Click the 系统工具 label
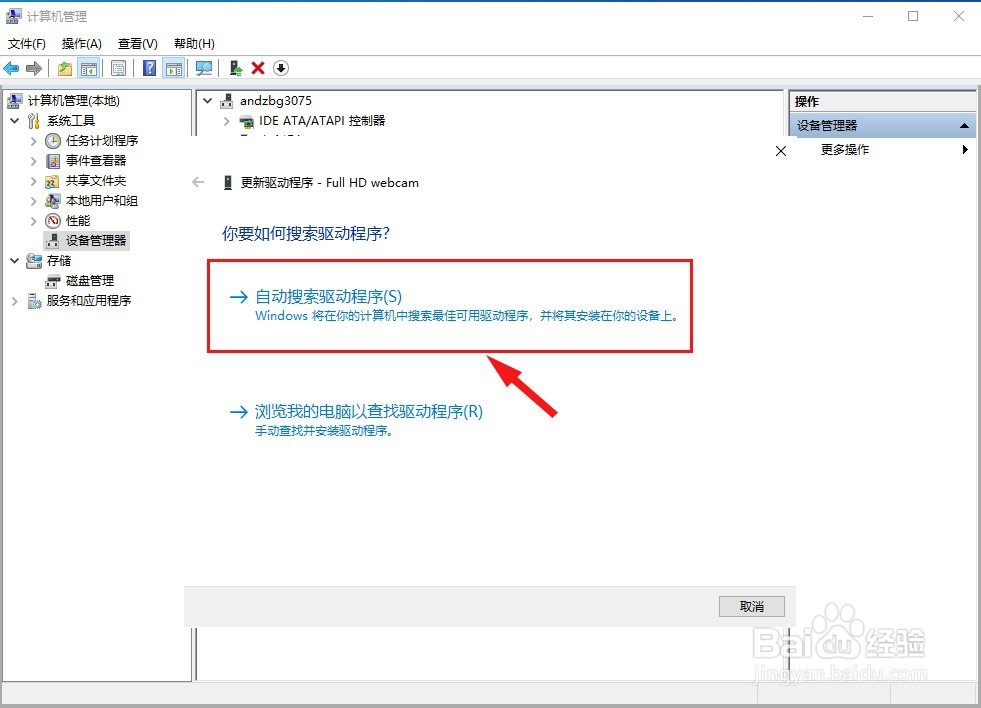The image size is (981, 708). click(x=71, y=121)
